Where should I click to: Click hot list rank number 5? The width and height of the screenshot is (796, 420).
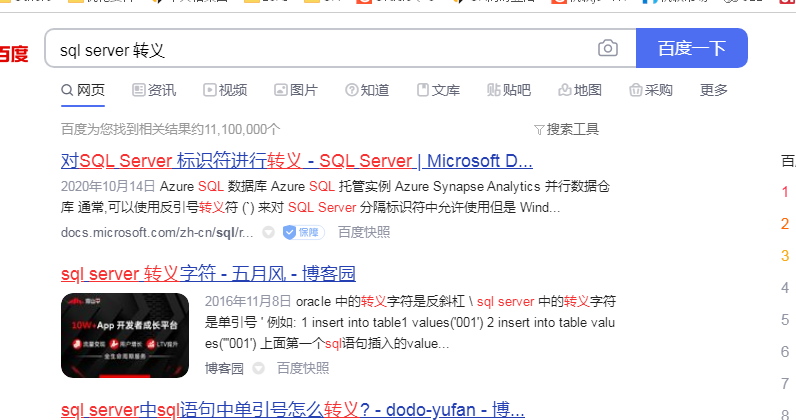pos(785,320)
